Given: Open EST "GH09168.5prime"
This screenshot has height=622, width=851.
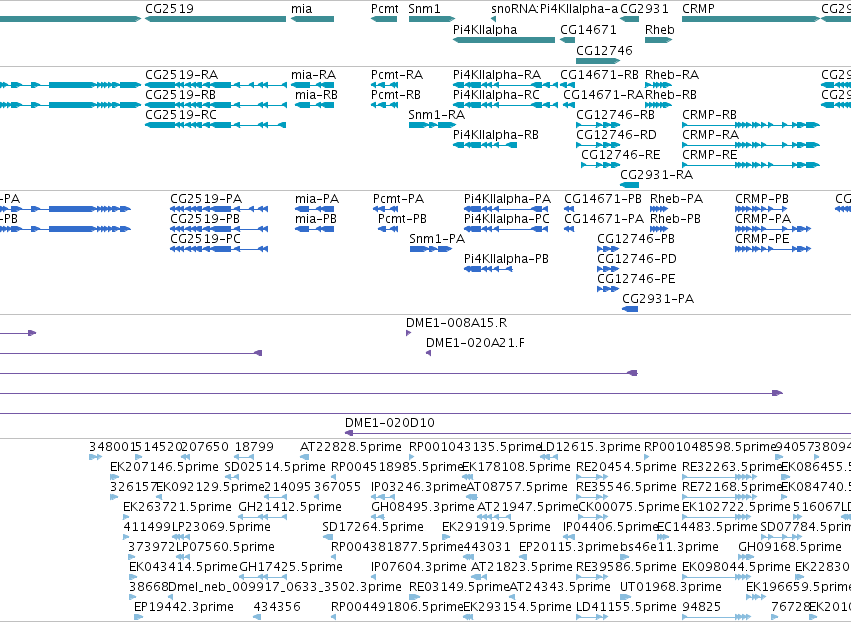Looking at the screenshot, I should click(790, 547).
